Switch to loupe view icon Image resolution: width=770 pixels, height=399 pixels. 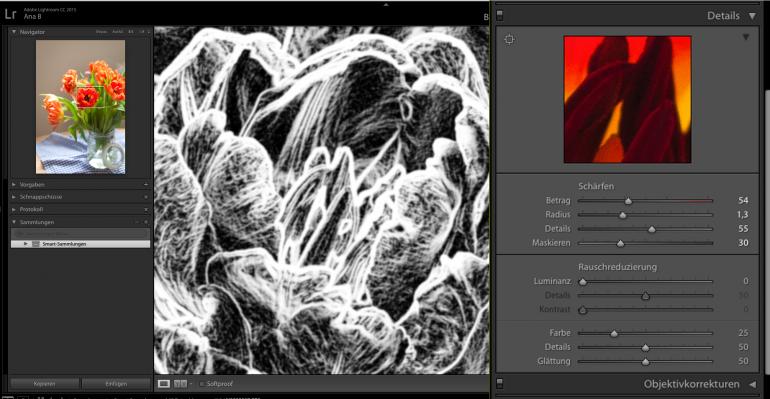coord(164,383)
